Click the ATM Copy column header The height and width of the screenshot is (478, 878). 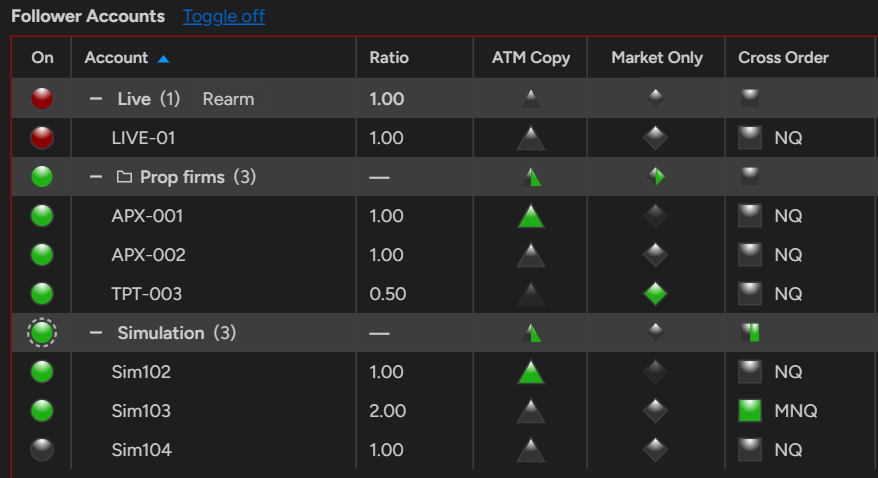[530, 58]
